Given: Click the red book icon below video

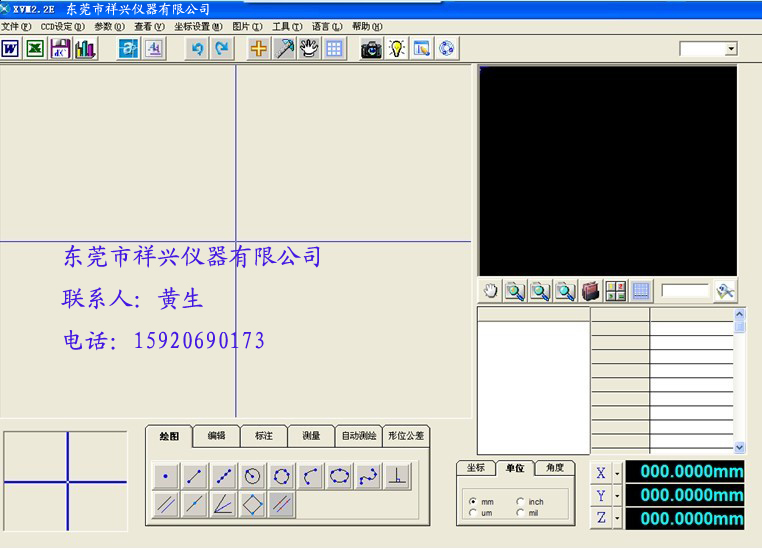Looking at the screenshot, I should coord(590,291).
